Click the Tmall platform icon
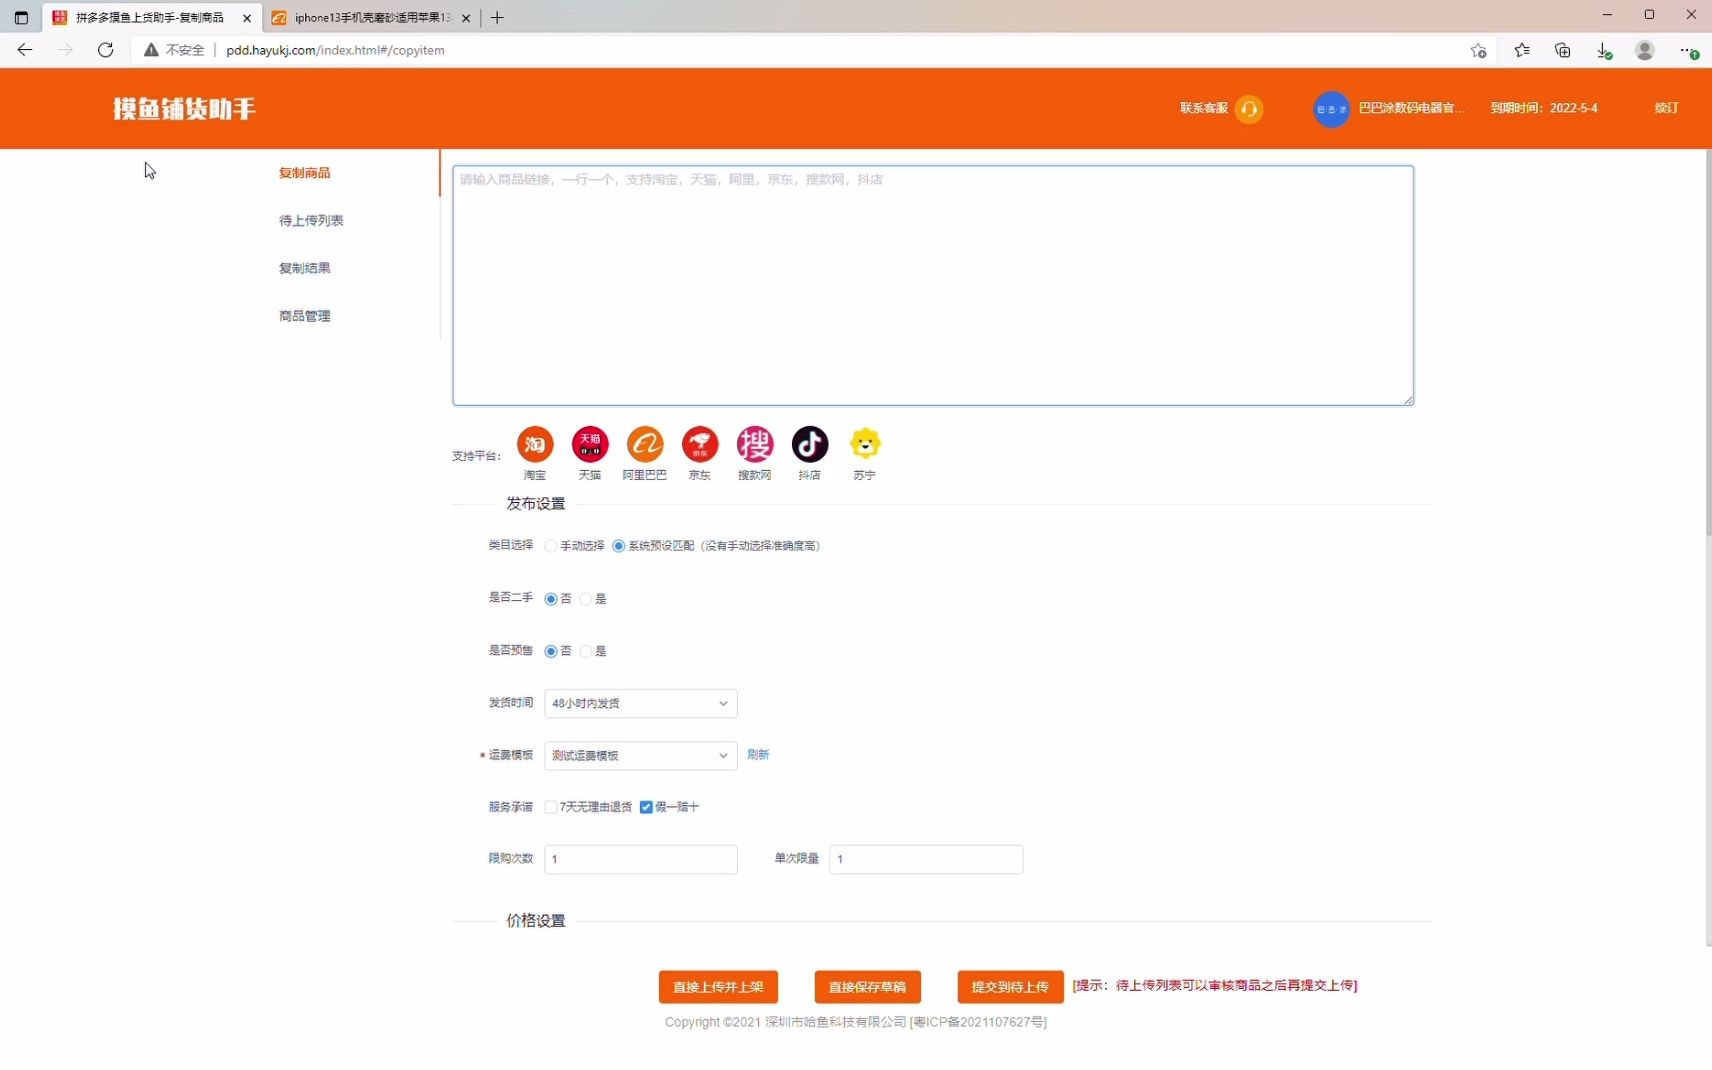The height and width of the screenshot is (1070, 1712). click(590, 444)
